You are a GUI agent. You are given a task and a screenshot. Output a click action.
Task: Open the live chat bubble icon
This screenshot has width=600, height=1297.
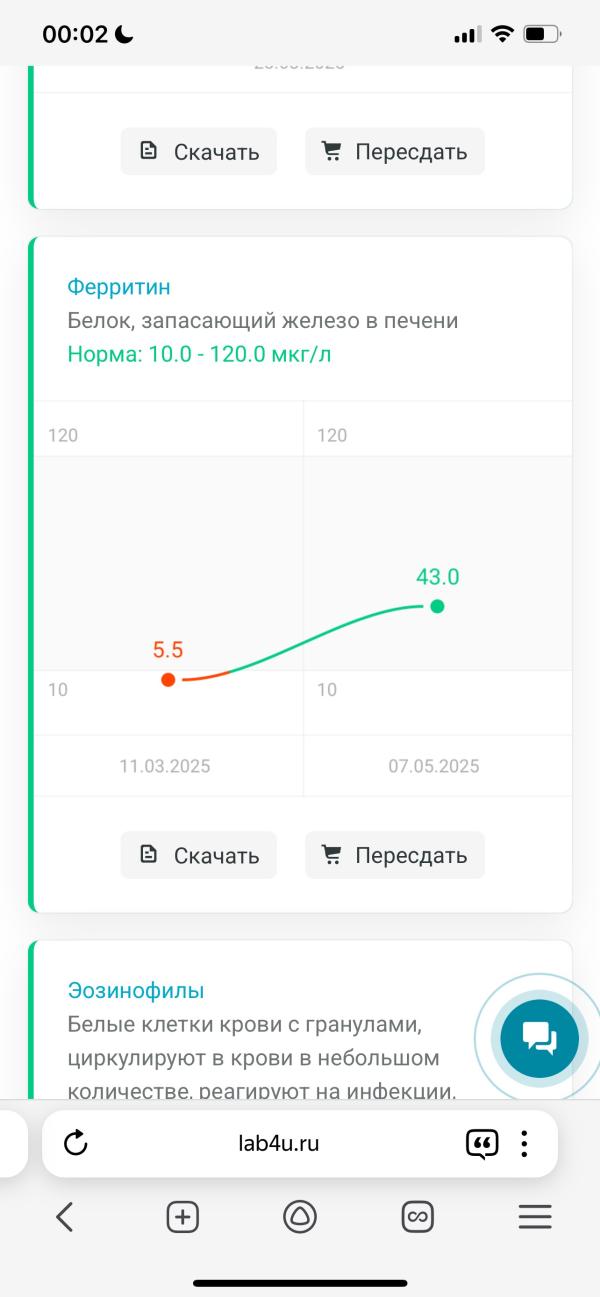539,1038
